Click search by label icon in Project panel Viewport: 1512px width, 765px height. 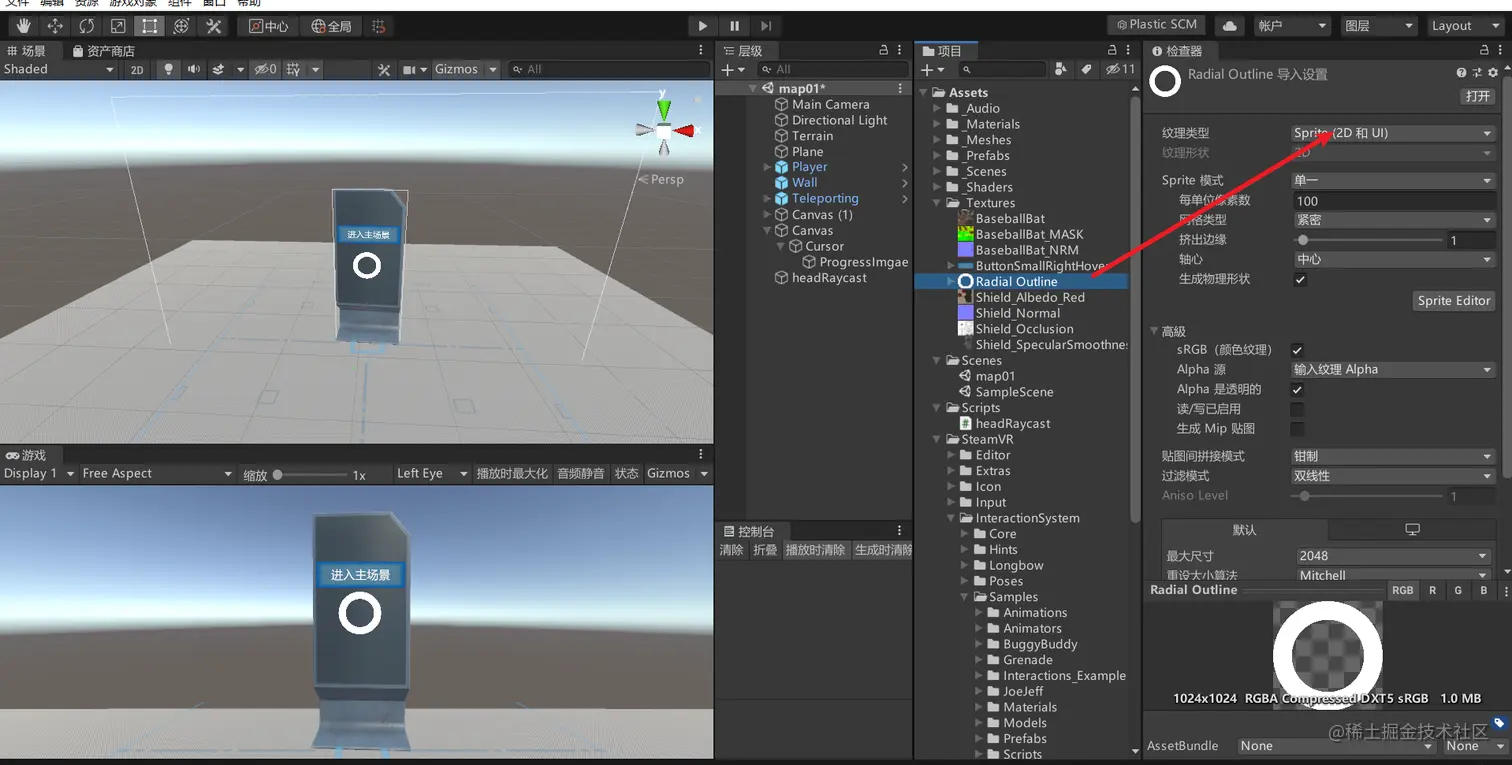[1087, 69]
